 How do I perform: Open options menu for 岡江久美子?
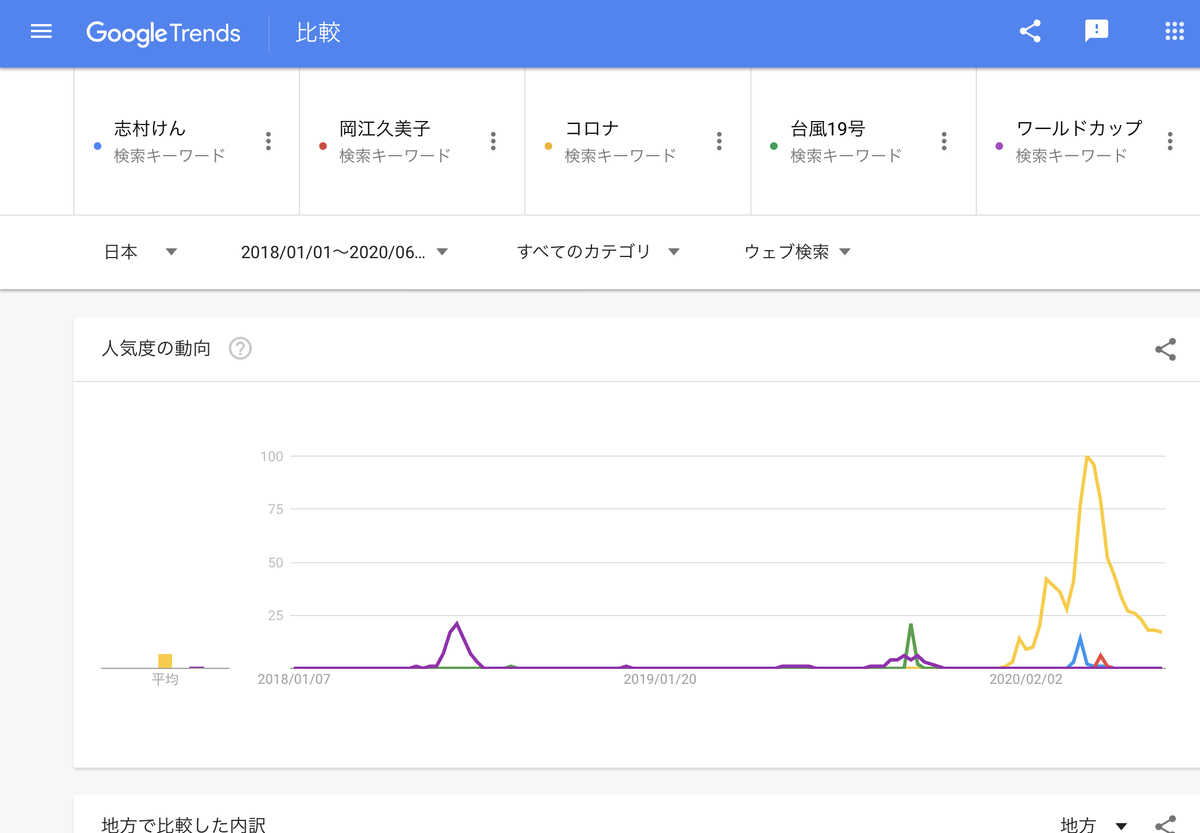pyautogui.click(x=493, y=141)
